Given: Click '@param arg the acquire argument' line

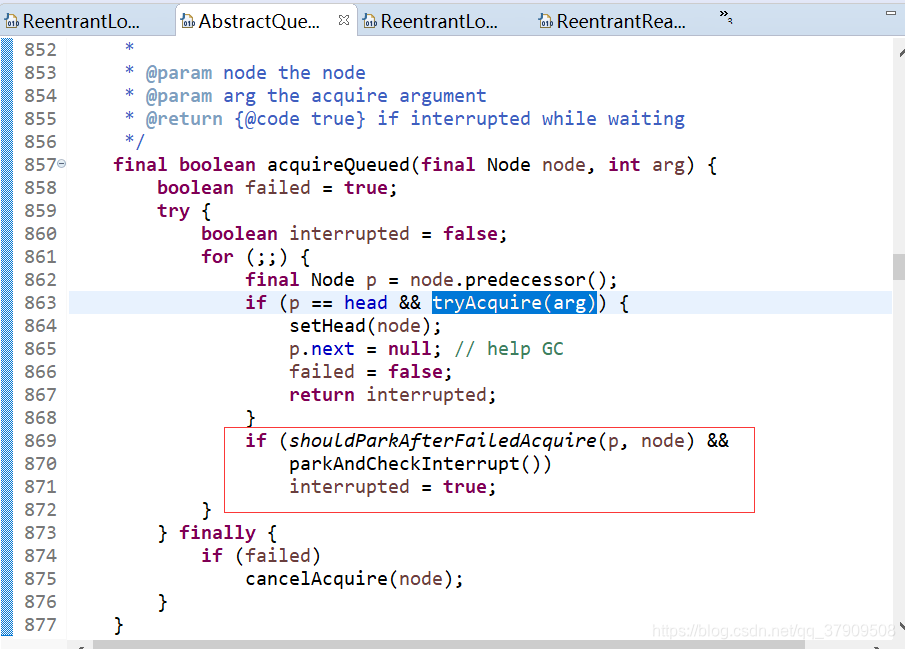Looking at the screenshot, I should pyautogui.click(x=316, y=96).
